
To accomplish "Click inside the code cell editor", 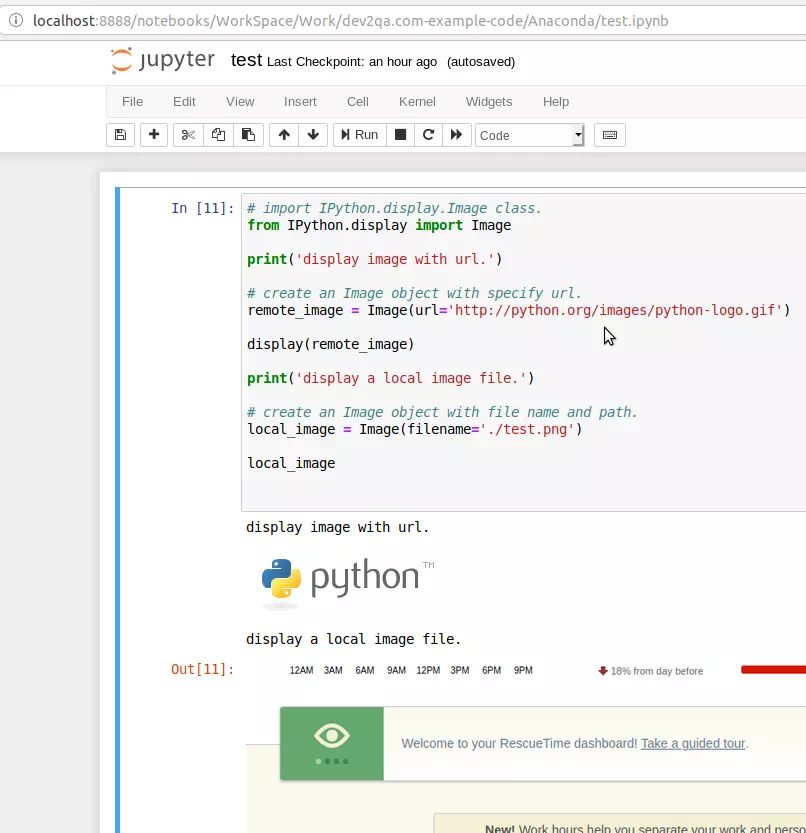I will pyautogui.click(x=523, y=352).
